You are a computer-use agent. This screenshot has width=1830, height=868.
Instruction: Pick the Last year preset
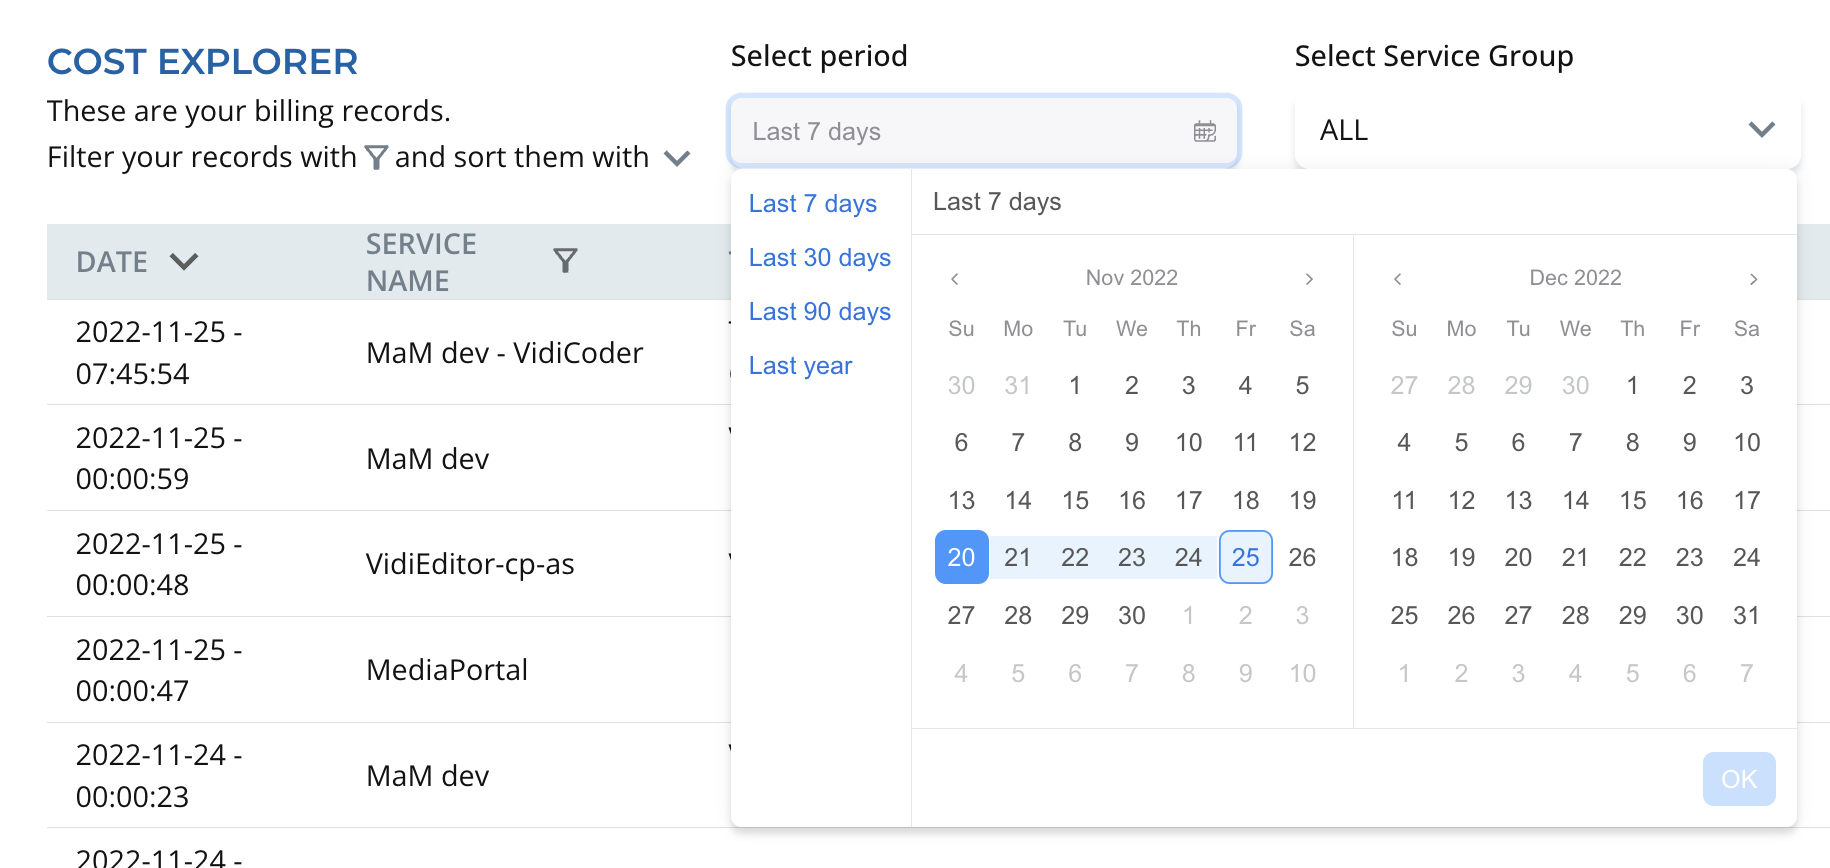(800, 366)
